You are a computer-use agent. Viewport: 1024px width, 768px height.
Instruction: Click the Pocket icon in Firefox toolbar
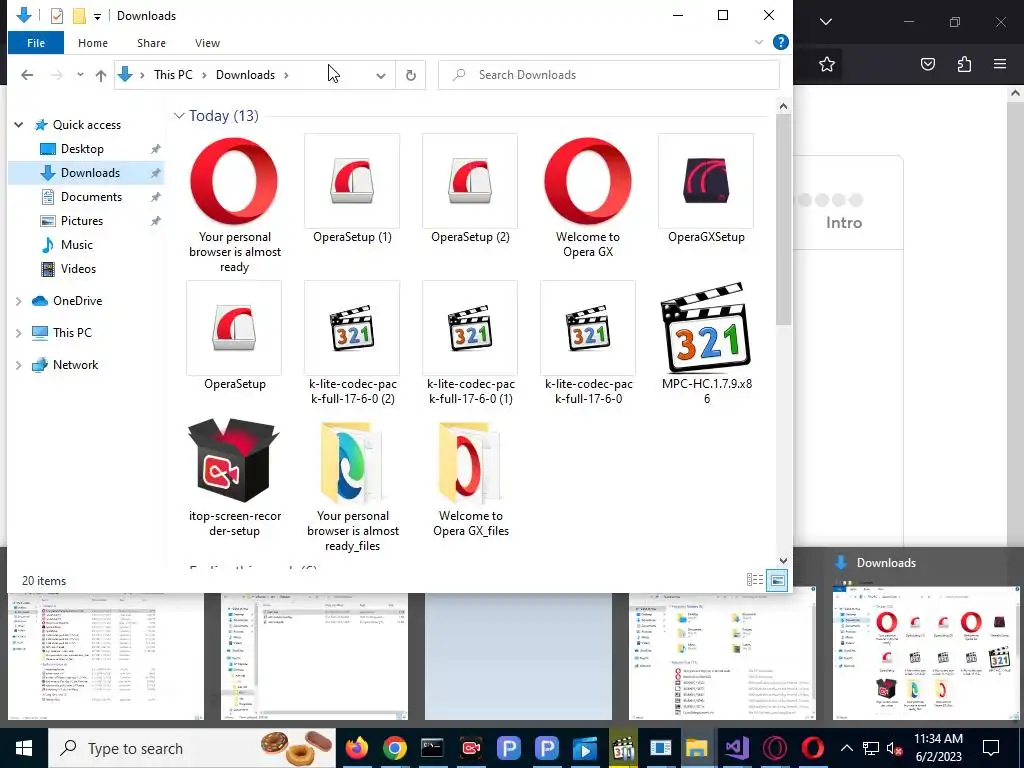(x=928, y=64)
